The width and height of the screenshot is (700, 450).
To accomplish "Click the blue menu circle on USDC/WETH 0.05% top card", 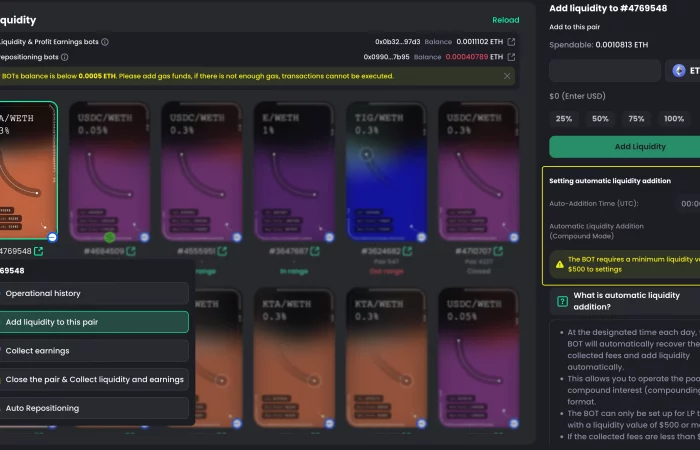I will point(144,238).
